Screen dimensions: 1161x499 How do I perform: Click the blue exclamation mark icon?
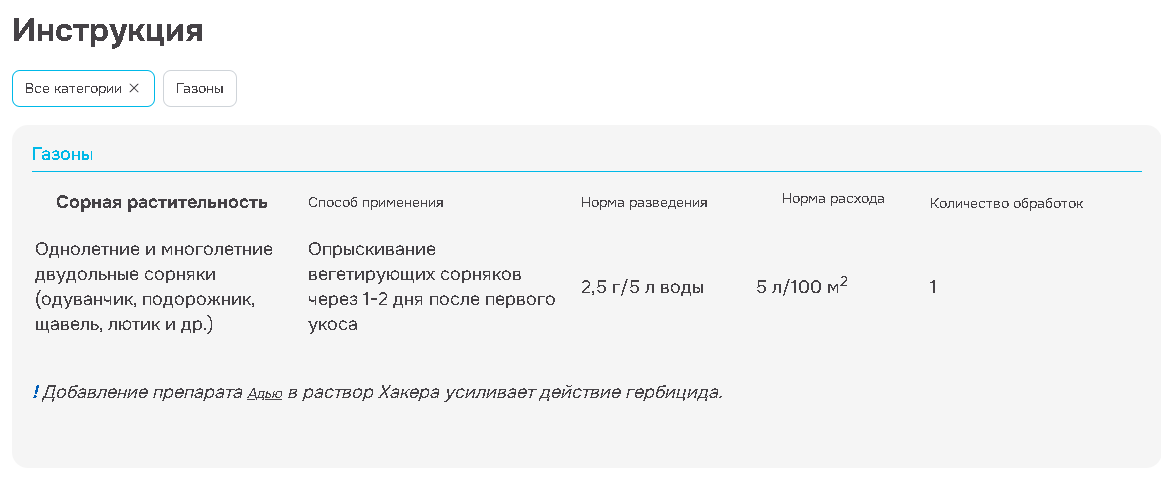(35, 392)
